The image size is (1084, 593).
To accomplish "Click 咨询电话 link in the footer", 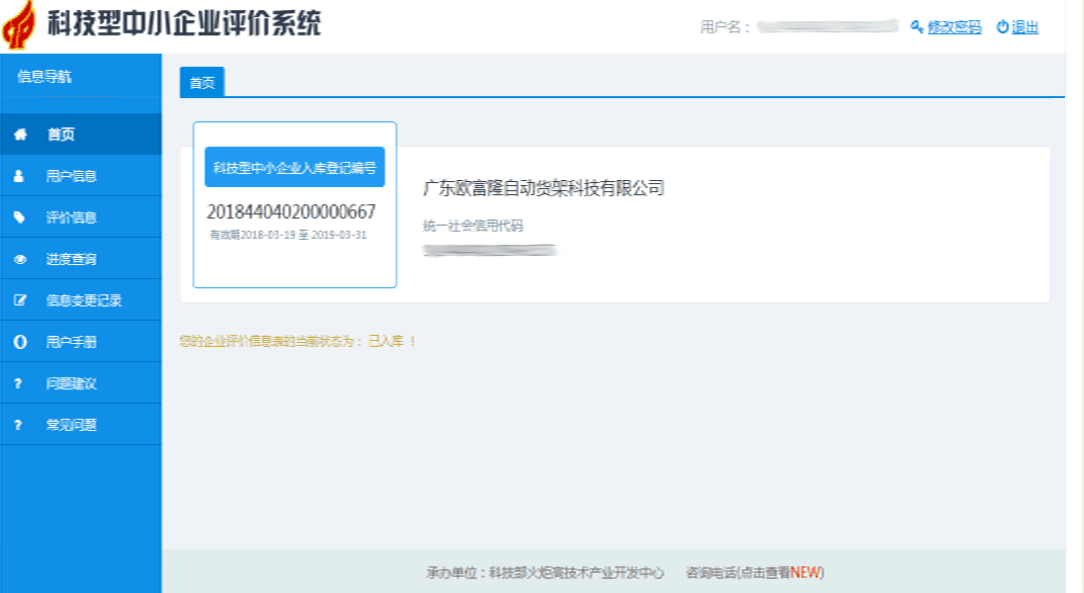I will [755, 572].
